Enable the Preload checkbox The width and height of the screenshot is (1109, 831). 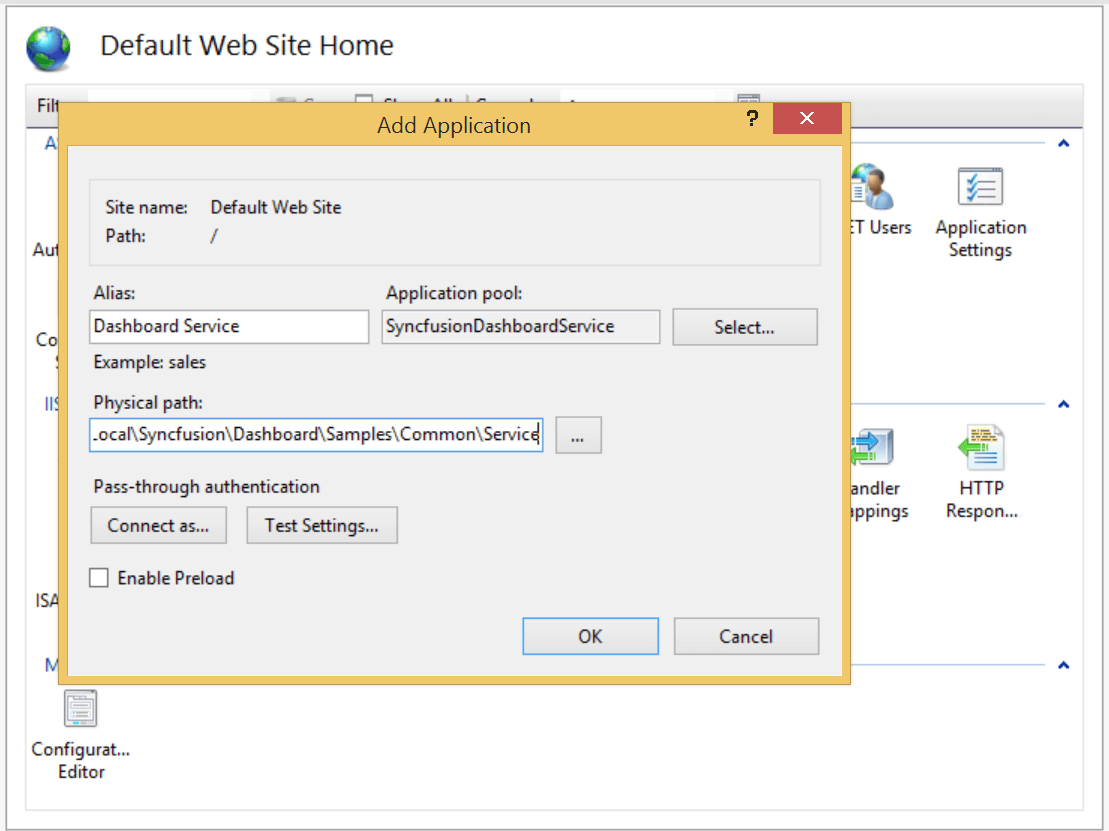(99, 578)
